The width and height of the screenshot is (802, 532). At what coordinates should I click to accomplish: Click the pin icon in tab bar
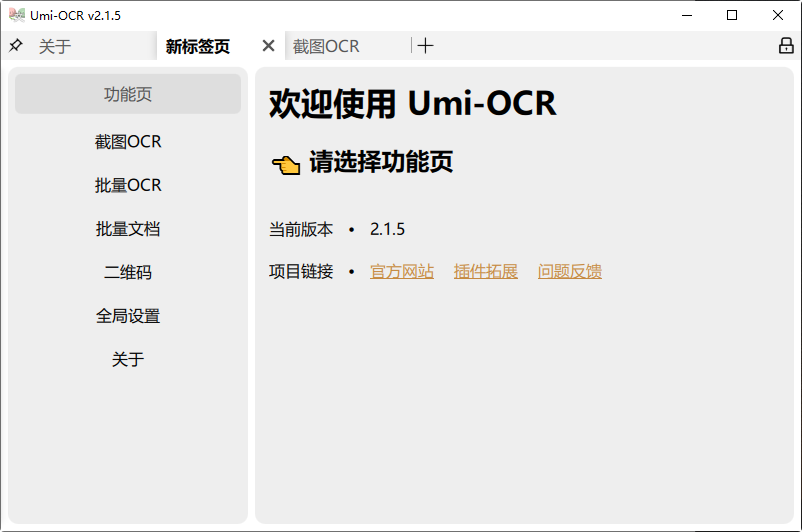(16, 46)
